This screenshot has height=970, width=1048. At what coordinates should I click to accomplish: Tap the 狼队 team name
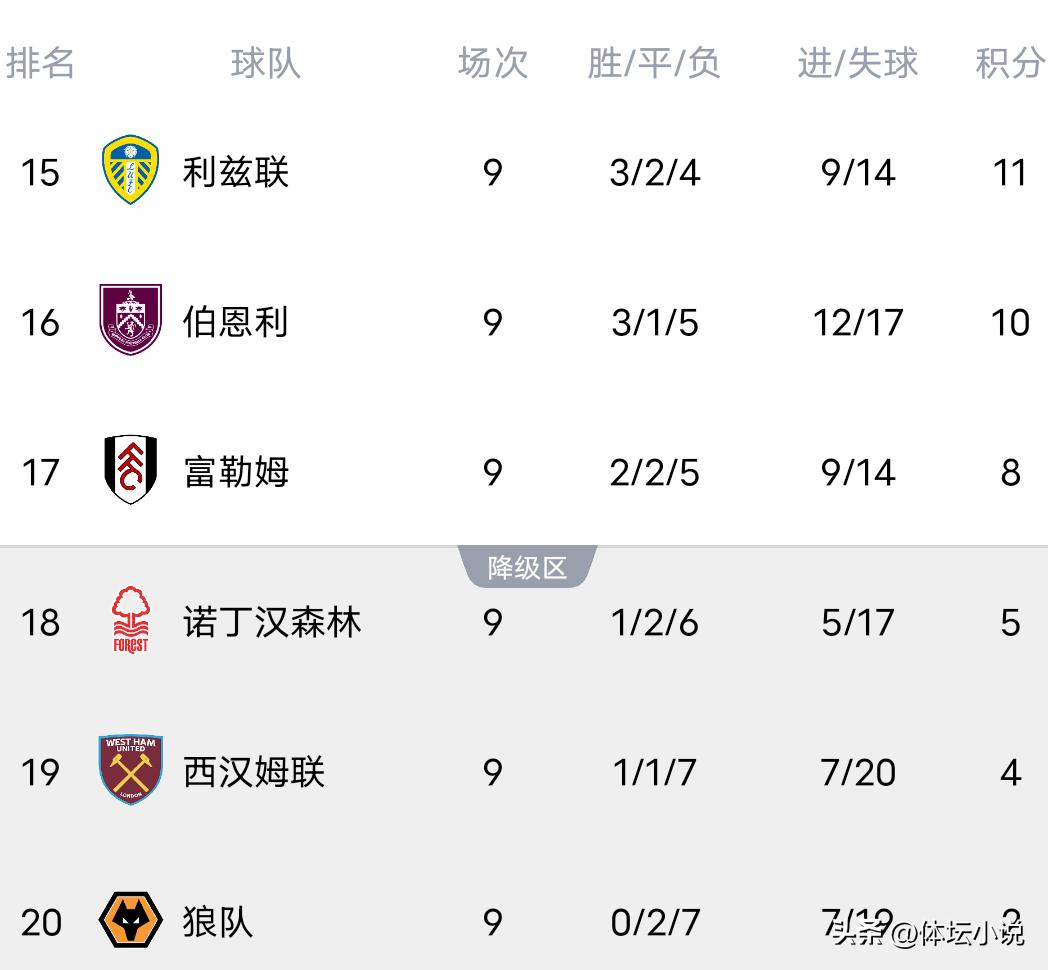tap(218, 921)
